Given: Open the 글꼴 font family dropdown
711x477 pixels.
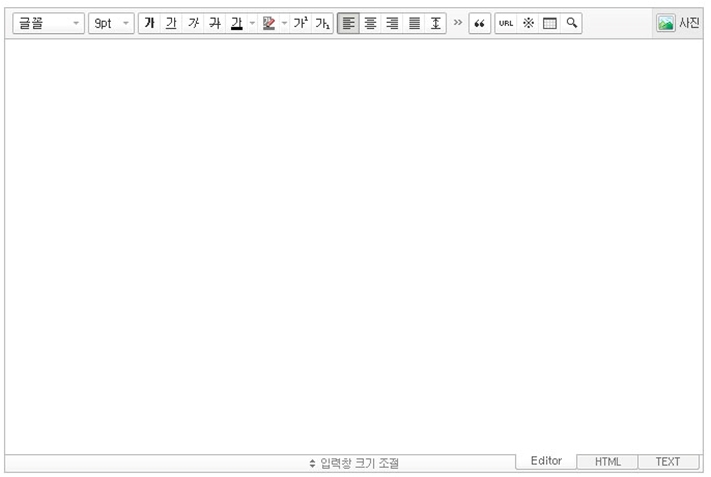Looking at the screenshot, I should 48,24.
